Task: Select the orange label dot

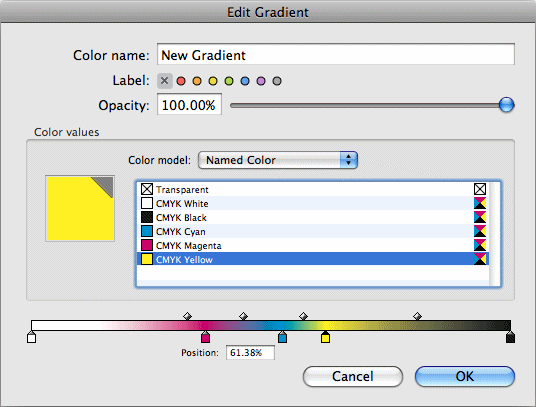Action: pos(197,81)
